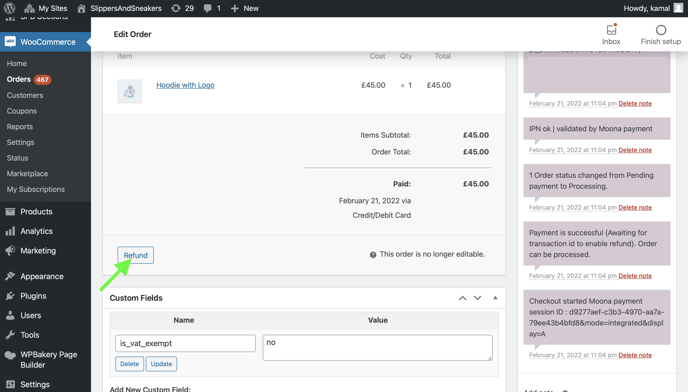Move Custom Fields panel up
The image size is (688, 392).
(462, 298)
